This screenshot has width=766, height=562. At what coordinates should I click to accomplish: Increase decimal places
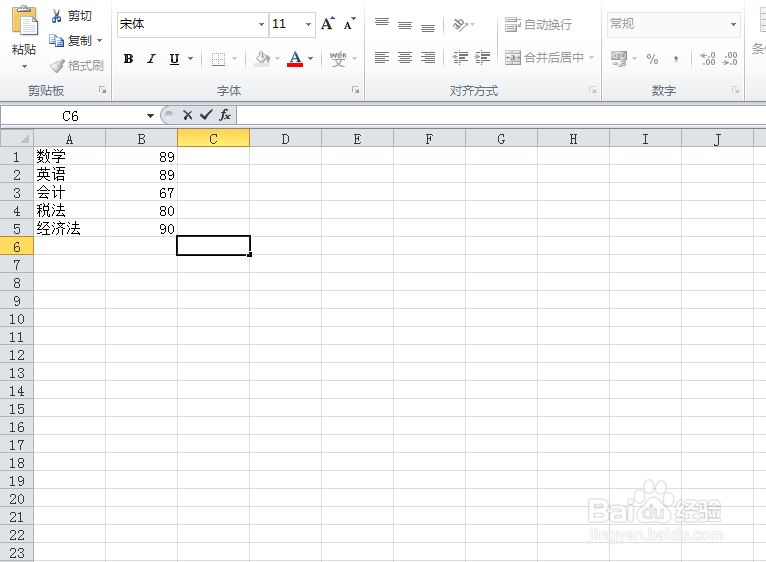click(x=708, y=59)
